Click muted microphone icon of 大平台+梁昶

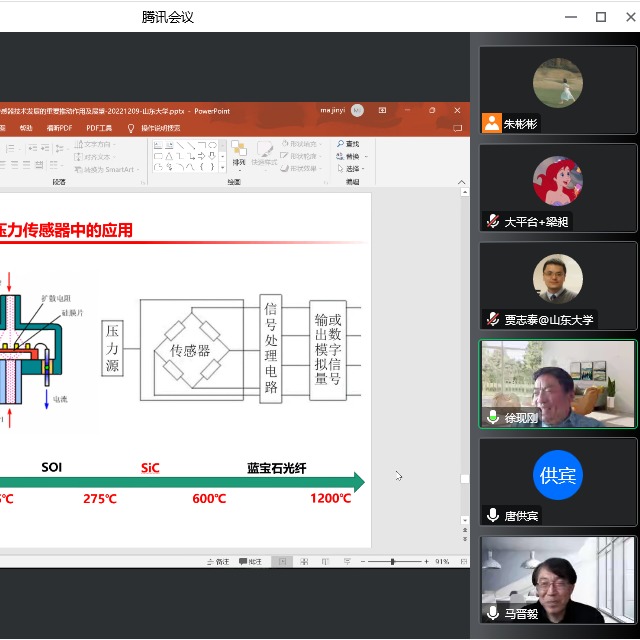(492, 221)
